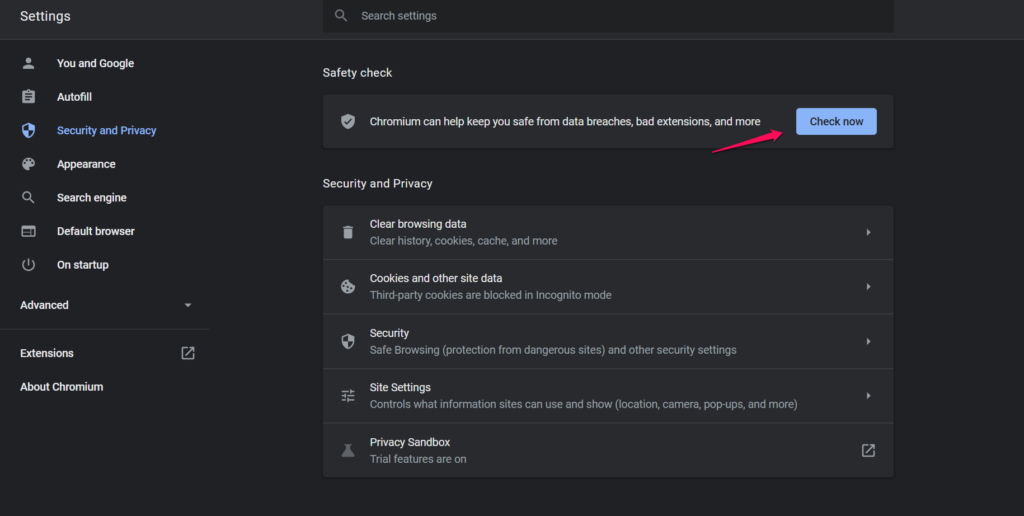Open Cookies and other site data
Screen dimensions: 1024x516
click(x=608, y=287)
